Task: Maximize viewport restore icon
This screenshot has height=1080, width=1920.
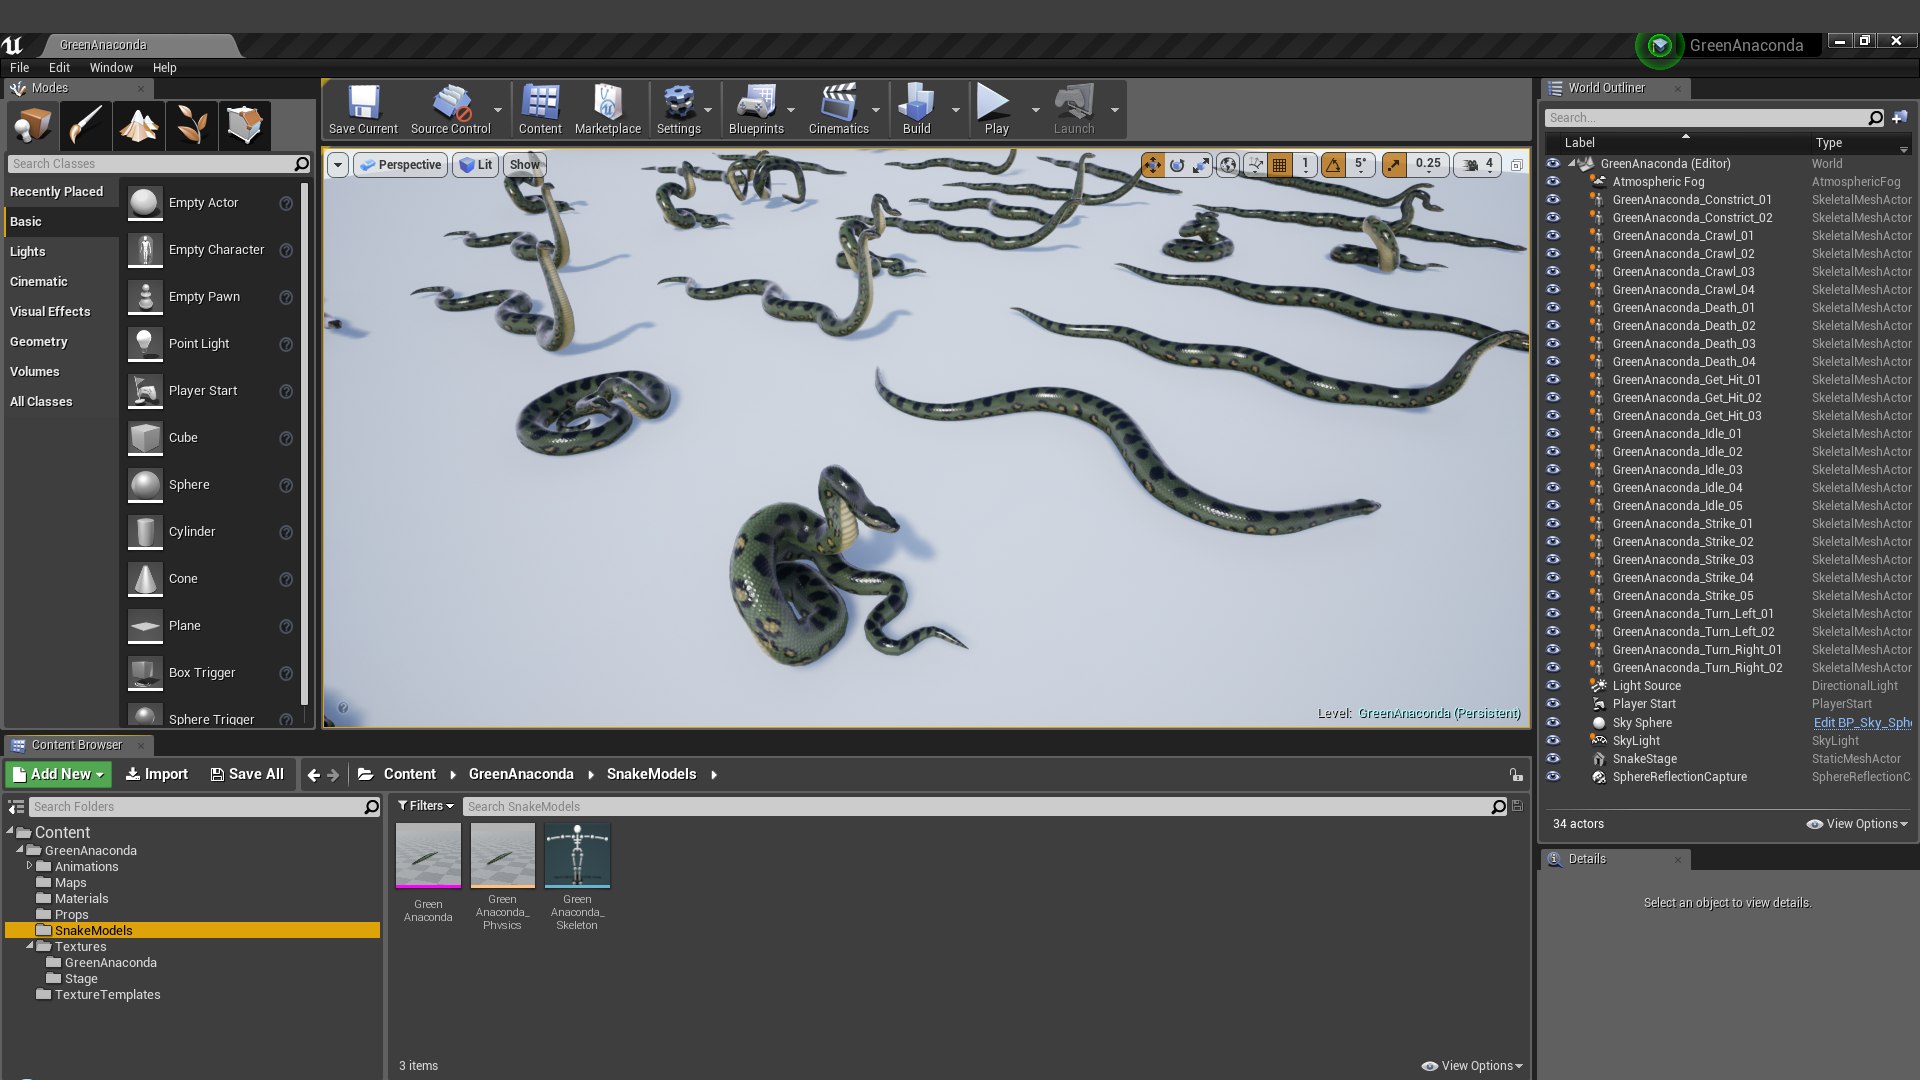Action: (1517, 165)
